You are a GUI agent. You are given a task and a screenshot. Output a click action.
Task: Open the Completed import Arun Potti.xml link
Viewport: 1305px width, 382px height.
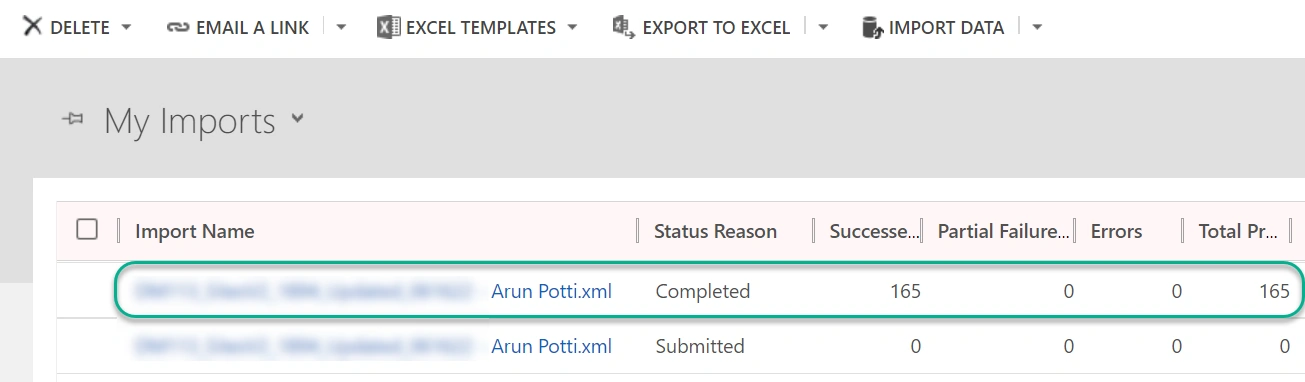coord(551,291)
